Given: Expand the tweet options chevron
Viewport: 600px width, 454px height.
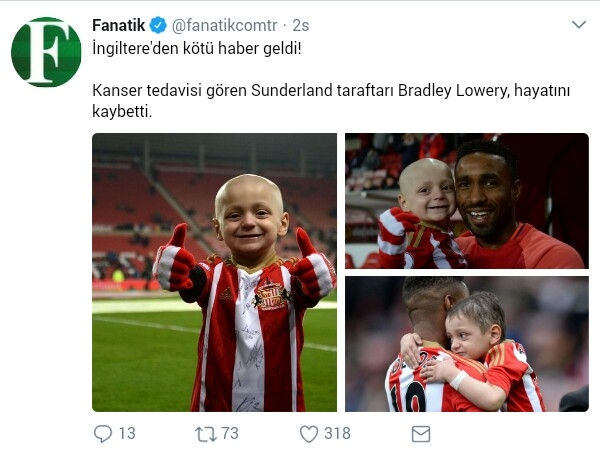Looking at the screenshot, I should point(579,24).
